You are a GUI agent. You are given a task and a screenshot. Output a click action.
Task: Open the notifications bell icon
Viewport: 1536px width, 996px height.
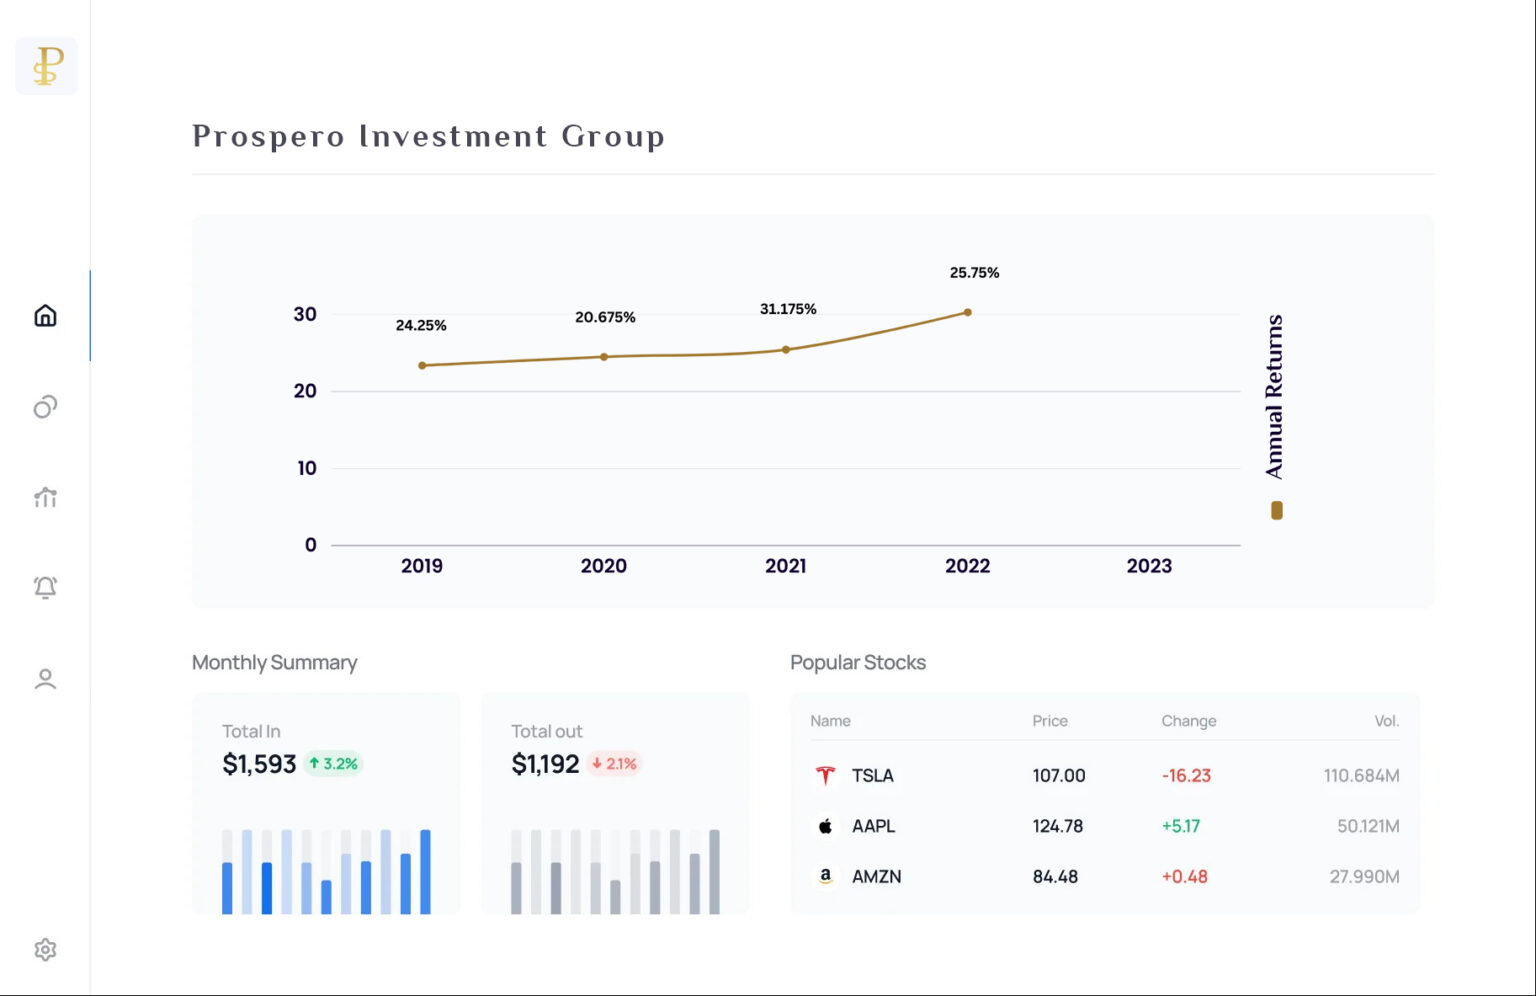coord(45,587)
